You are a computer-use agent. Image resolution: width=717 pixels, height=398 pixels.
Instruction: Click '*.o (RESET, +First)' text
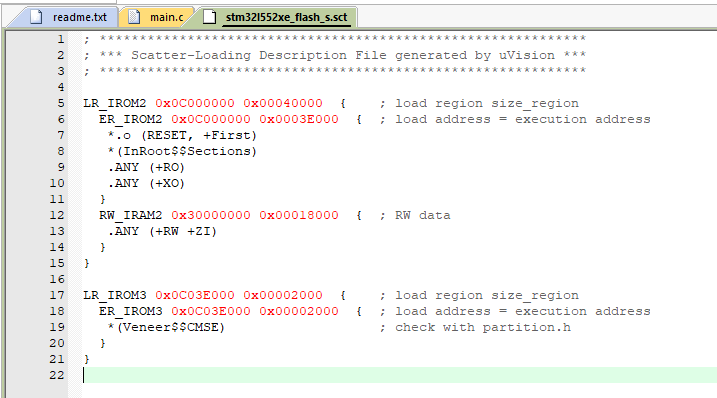[182, 135]
